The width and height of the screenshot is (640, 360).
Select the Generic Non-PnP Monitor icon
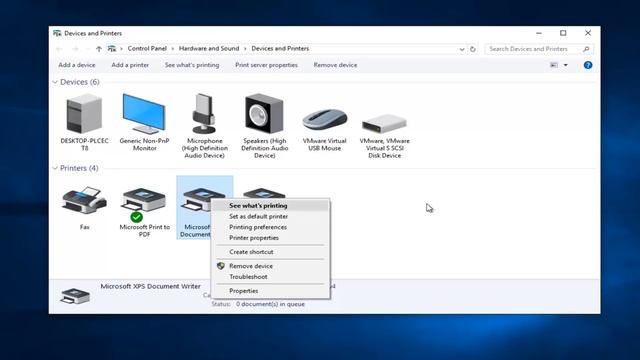point(144,113)
